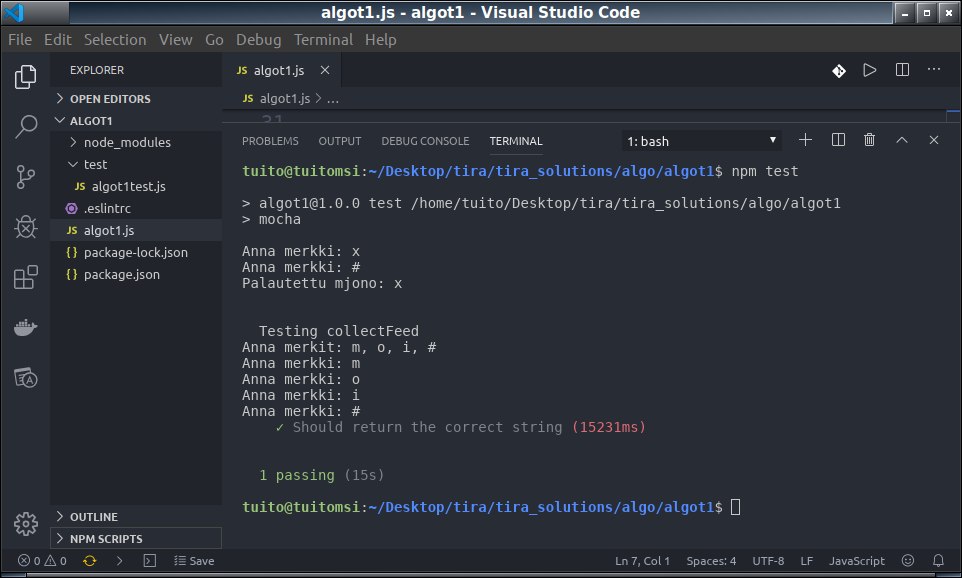Click the Save item in status bar

click(x=194, y=561)
